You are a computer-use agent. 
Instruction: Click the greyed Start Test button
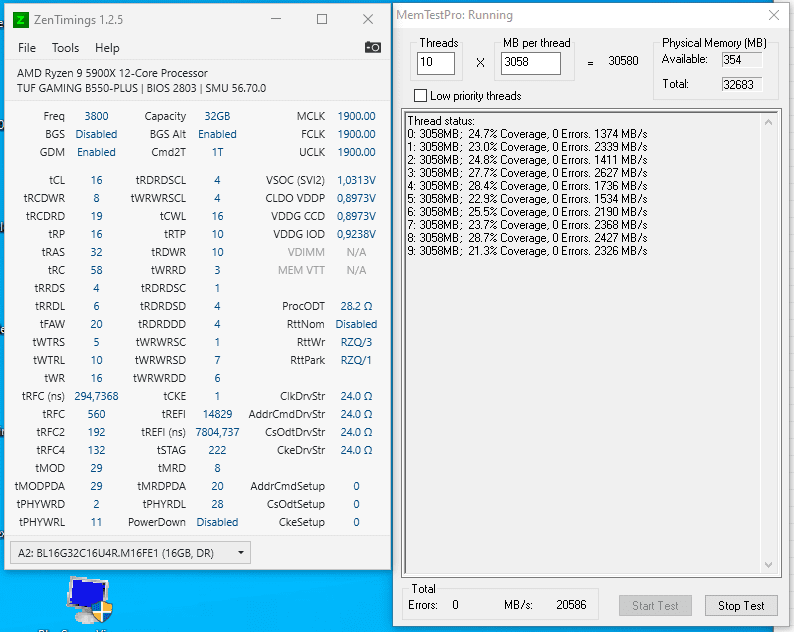655,606
